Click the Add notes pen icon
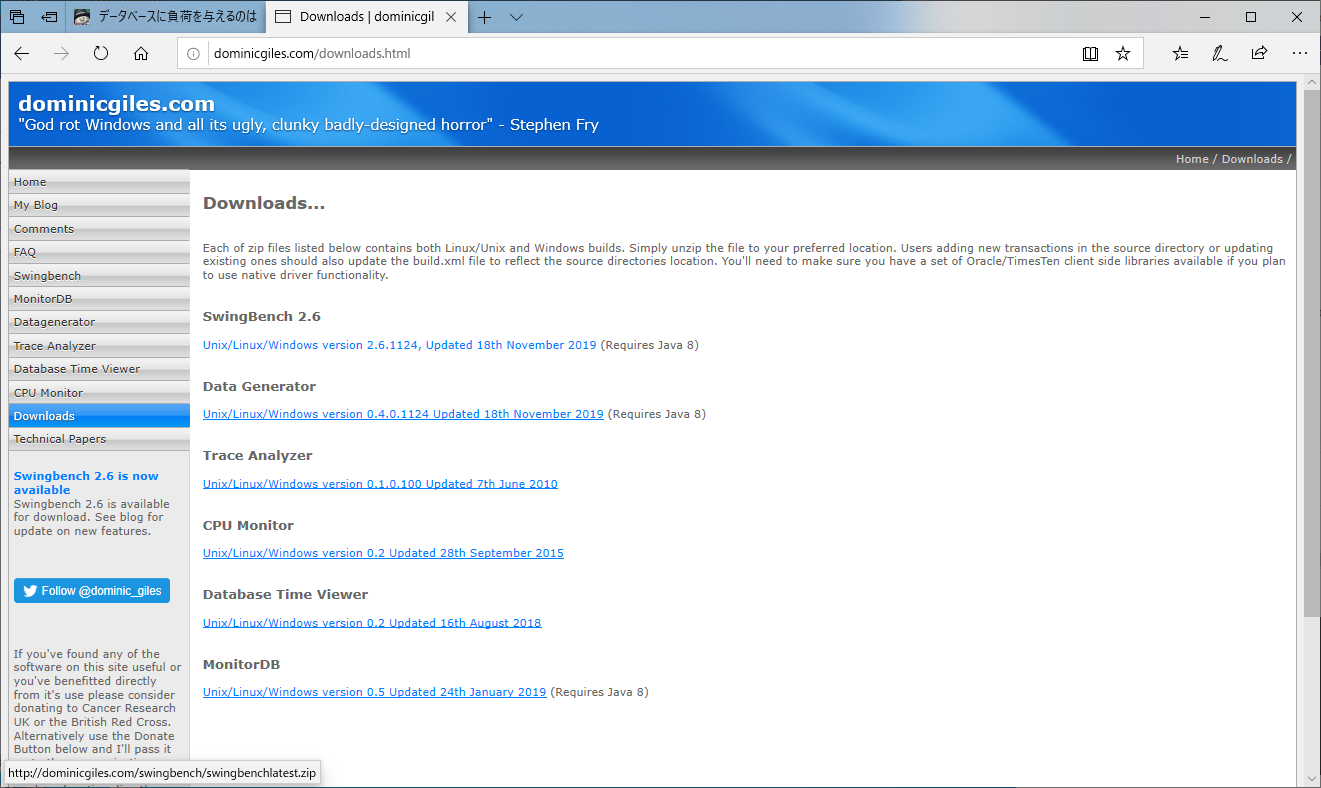Image resolution: width=1321 pixels, height=788 pixels. click(x=1220, y=54)
